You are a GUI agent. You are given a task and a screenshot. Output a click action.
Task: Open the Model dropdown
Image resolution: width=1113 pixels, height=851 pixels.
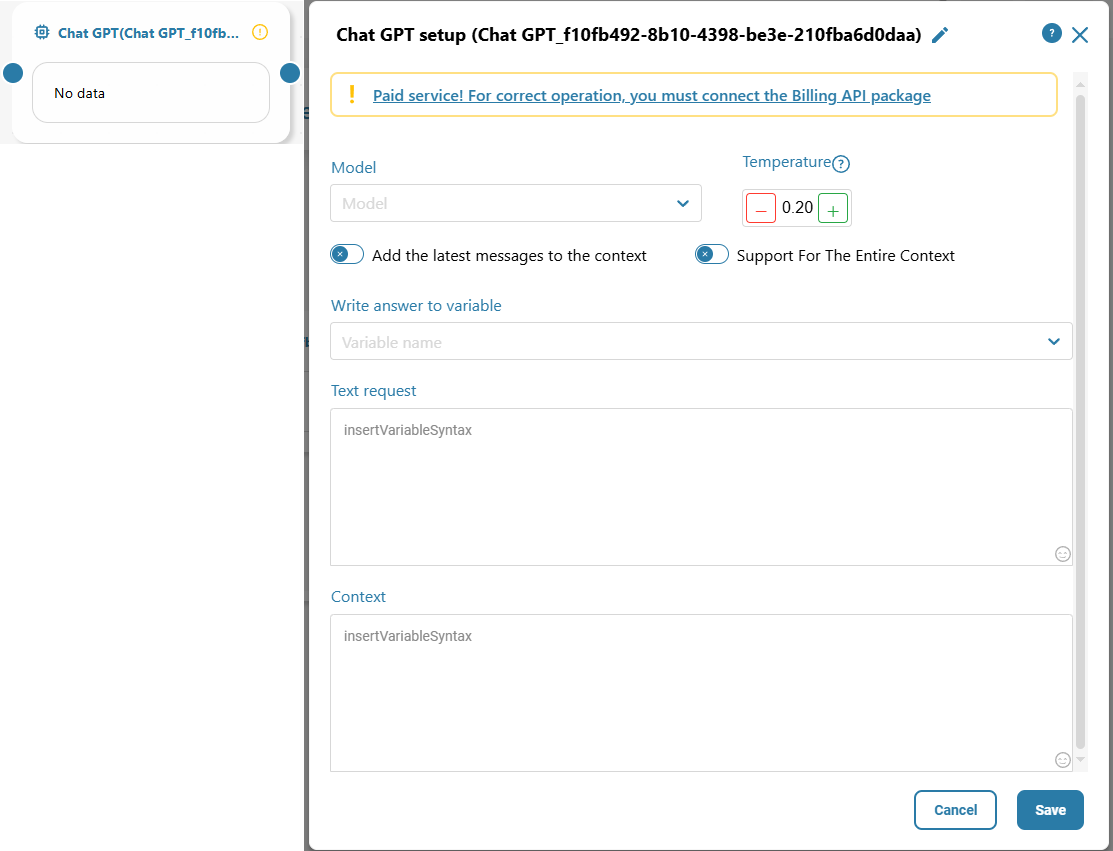point(516,204)
